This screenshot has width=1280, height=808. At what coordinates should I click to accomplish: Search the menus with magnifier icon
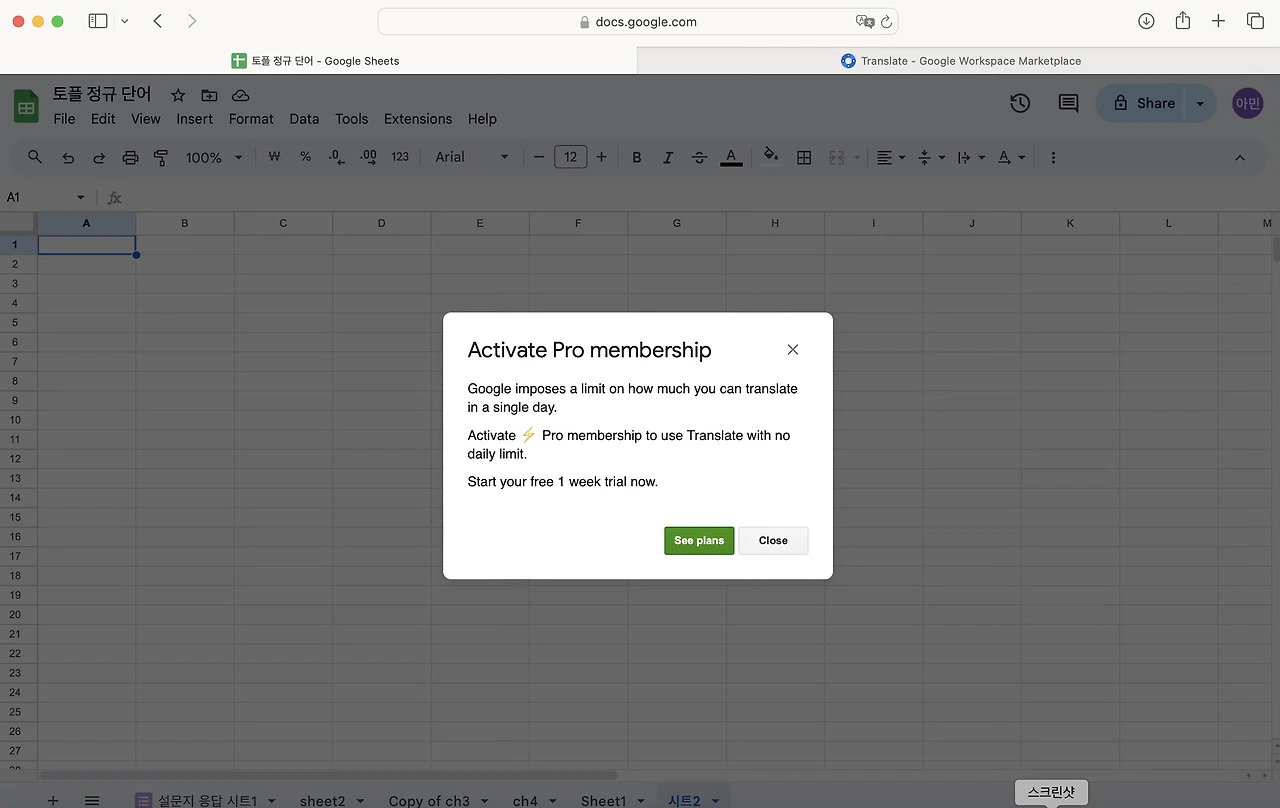point(35,157)
